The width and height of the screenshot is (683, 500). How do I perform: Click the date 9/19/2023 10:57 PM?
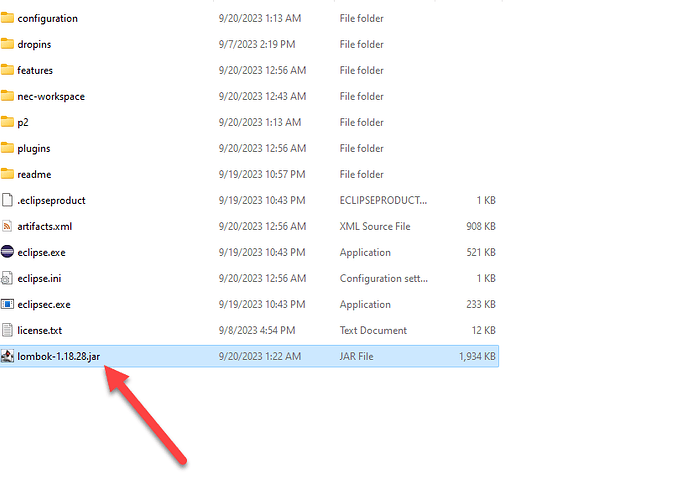(262, 174)
